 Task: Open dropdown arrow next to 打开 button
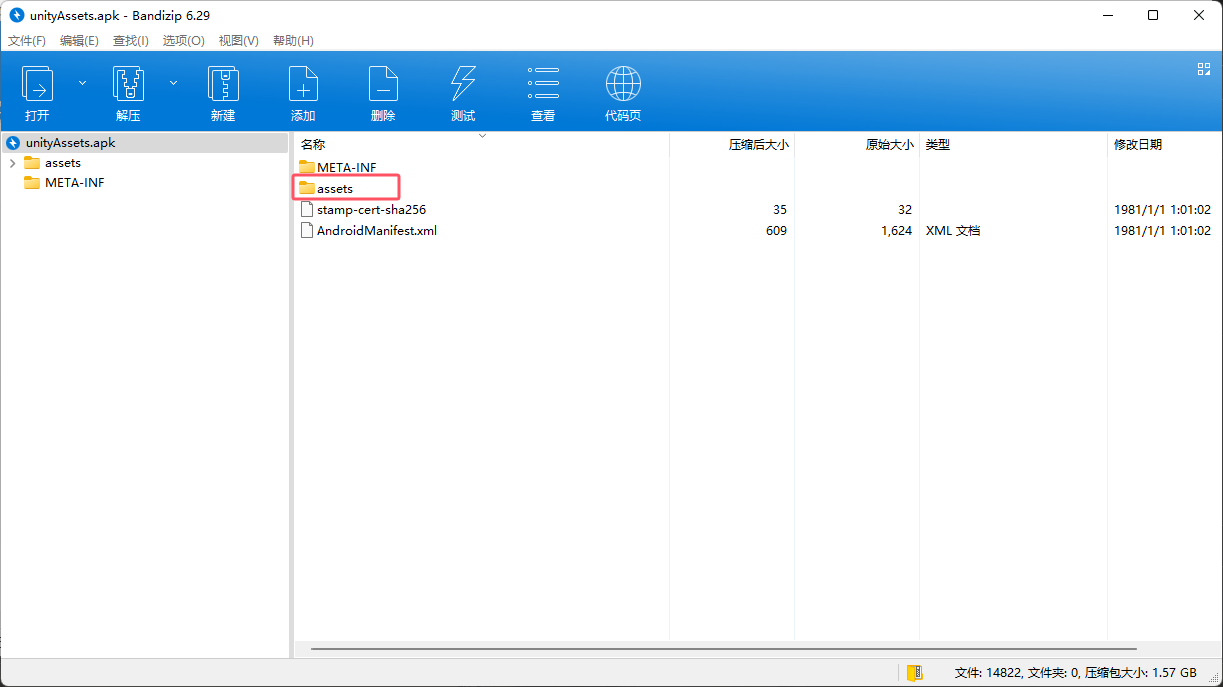point(82,83)
